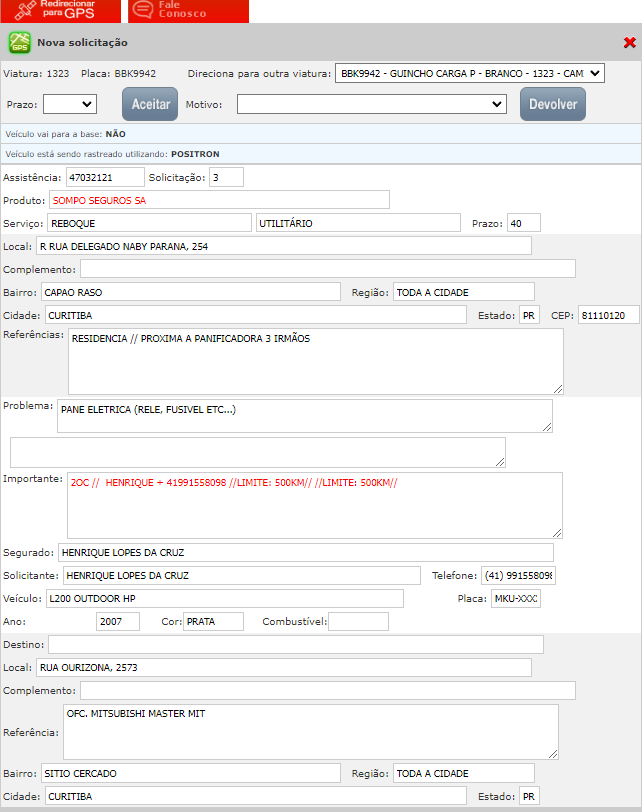Expand the Motivo dropdown
This screenshot has height=812, width=642.
click(372, 104)
